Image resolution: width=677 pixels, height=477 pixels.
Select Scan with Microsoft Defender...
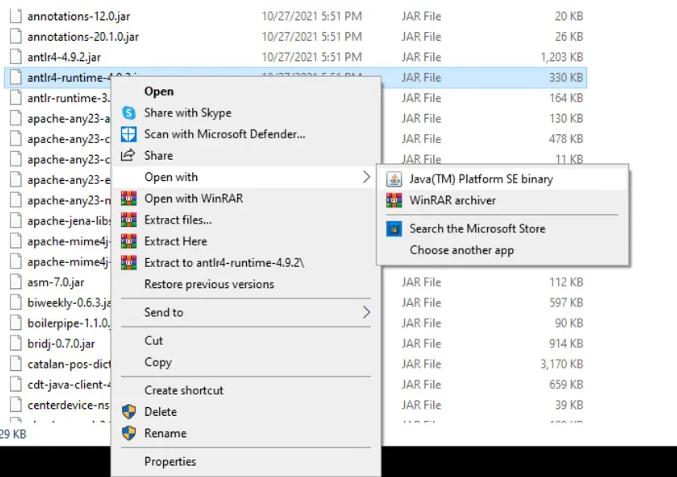click(x=246, y=134)
